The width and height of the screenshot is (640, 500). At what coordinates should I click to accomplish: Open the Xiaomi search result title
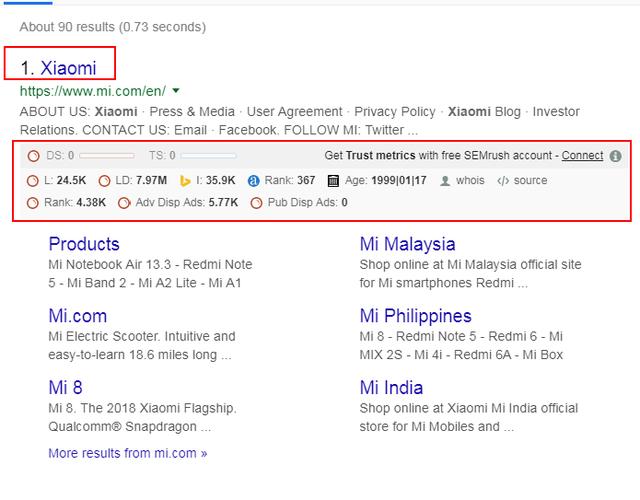pyautogui.click(x=68, y=68)
